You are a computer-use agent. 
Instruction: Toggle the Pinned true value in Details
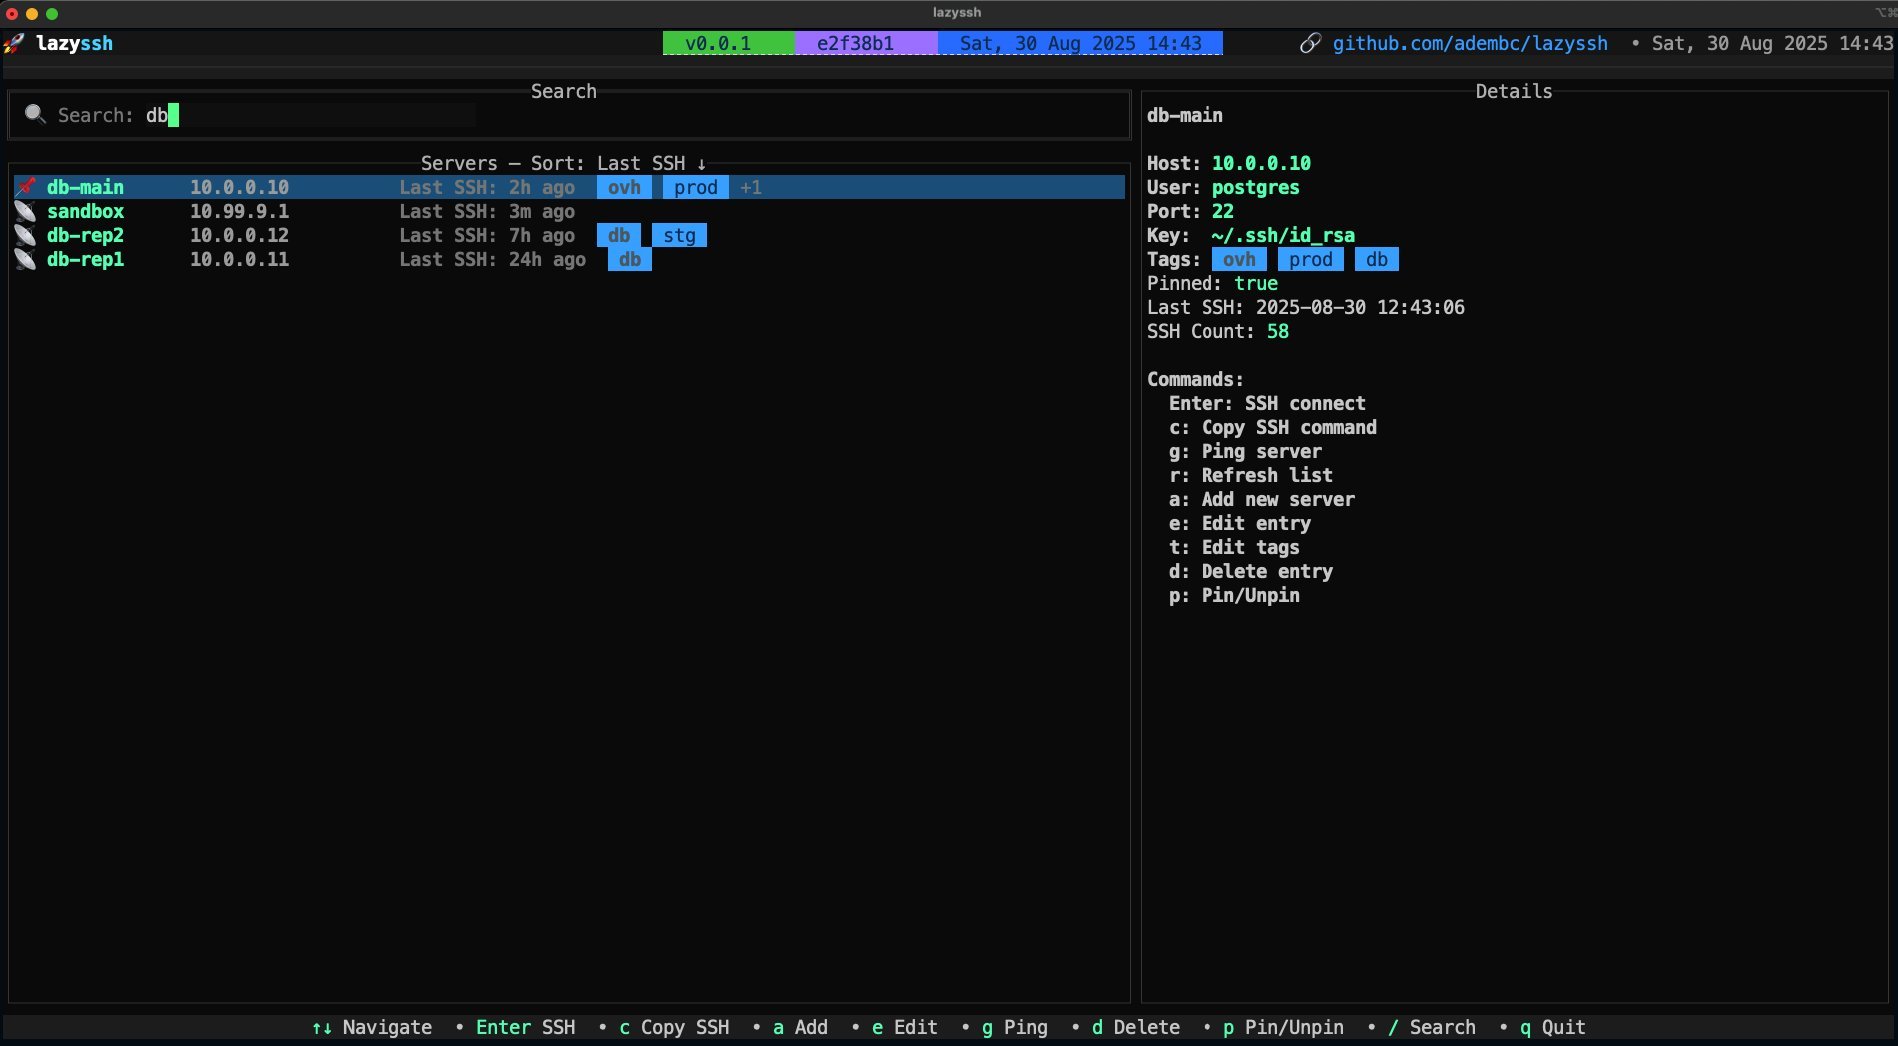pyautogui.click(x=1255, y=283)
